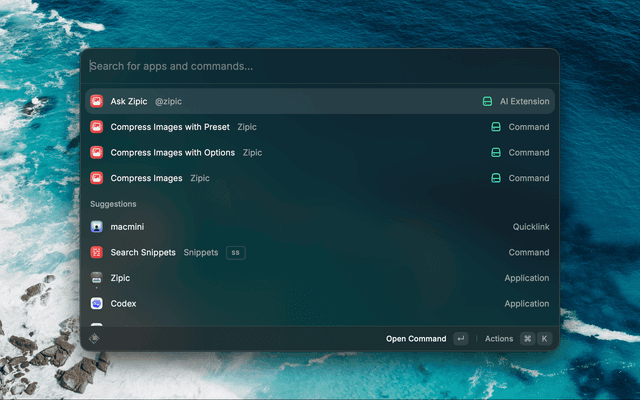Click the Compress Images with Preset icon
The width and height of the screenshot is (640, 400).
[x=97, y=127]
